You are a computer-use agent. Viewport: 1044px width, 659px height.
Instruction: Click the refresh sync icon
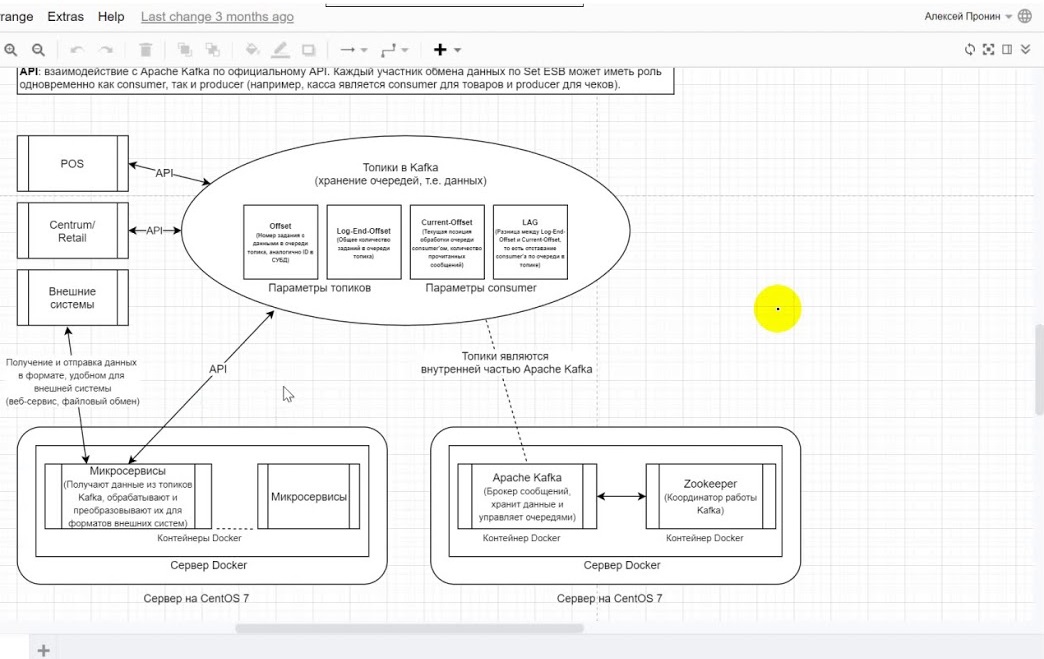pos(969,49)
